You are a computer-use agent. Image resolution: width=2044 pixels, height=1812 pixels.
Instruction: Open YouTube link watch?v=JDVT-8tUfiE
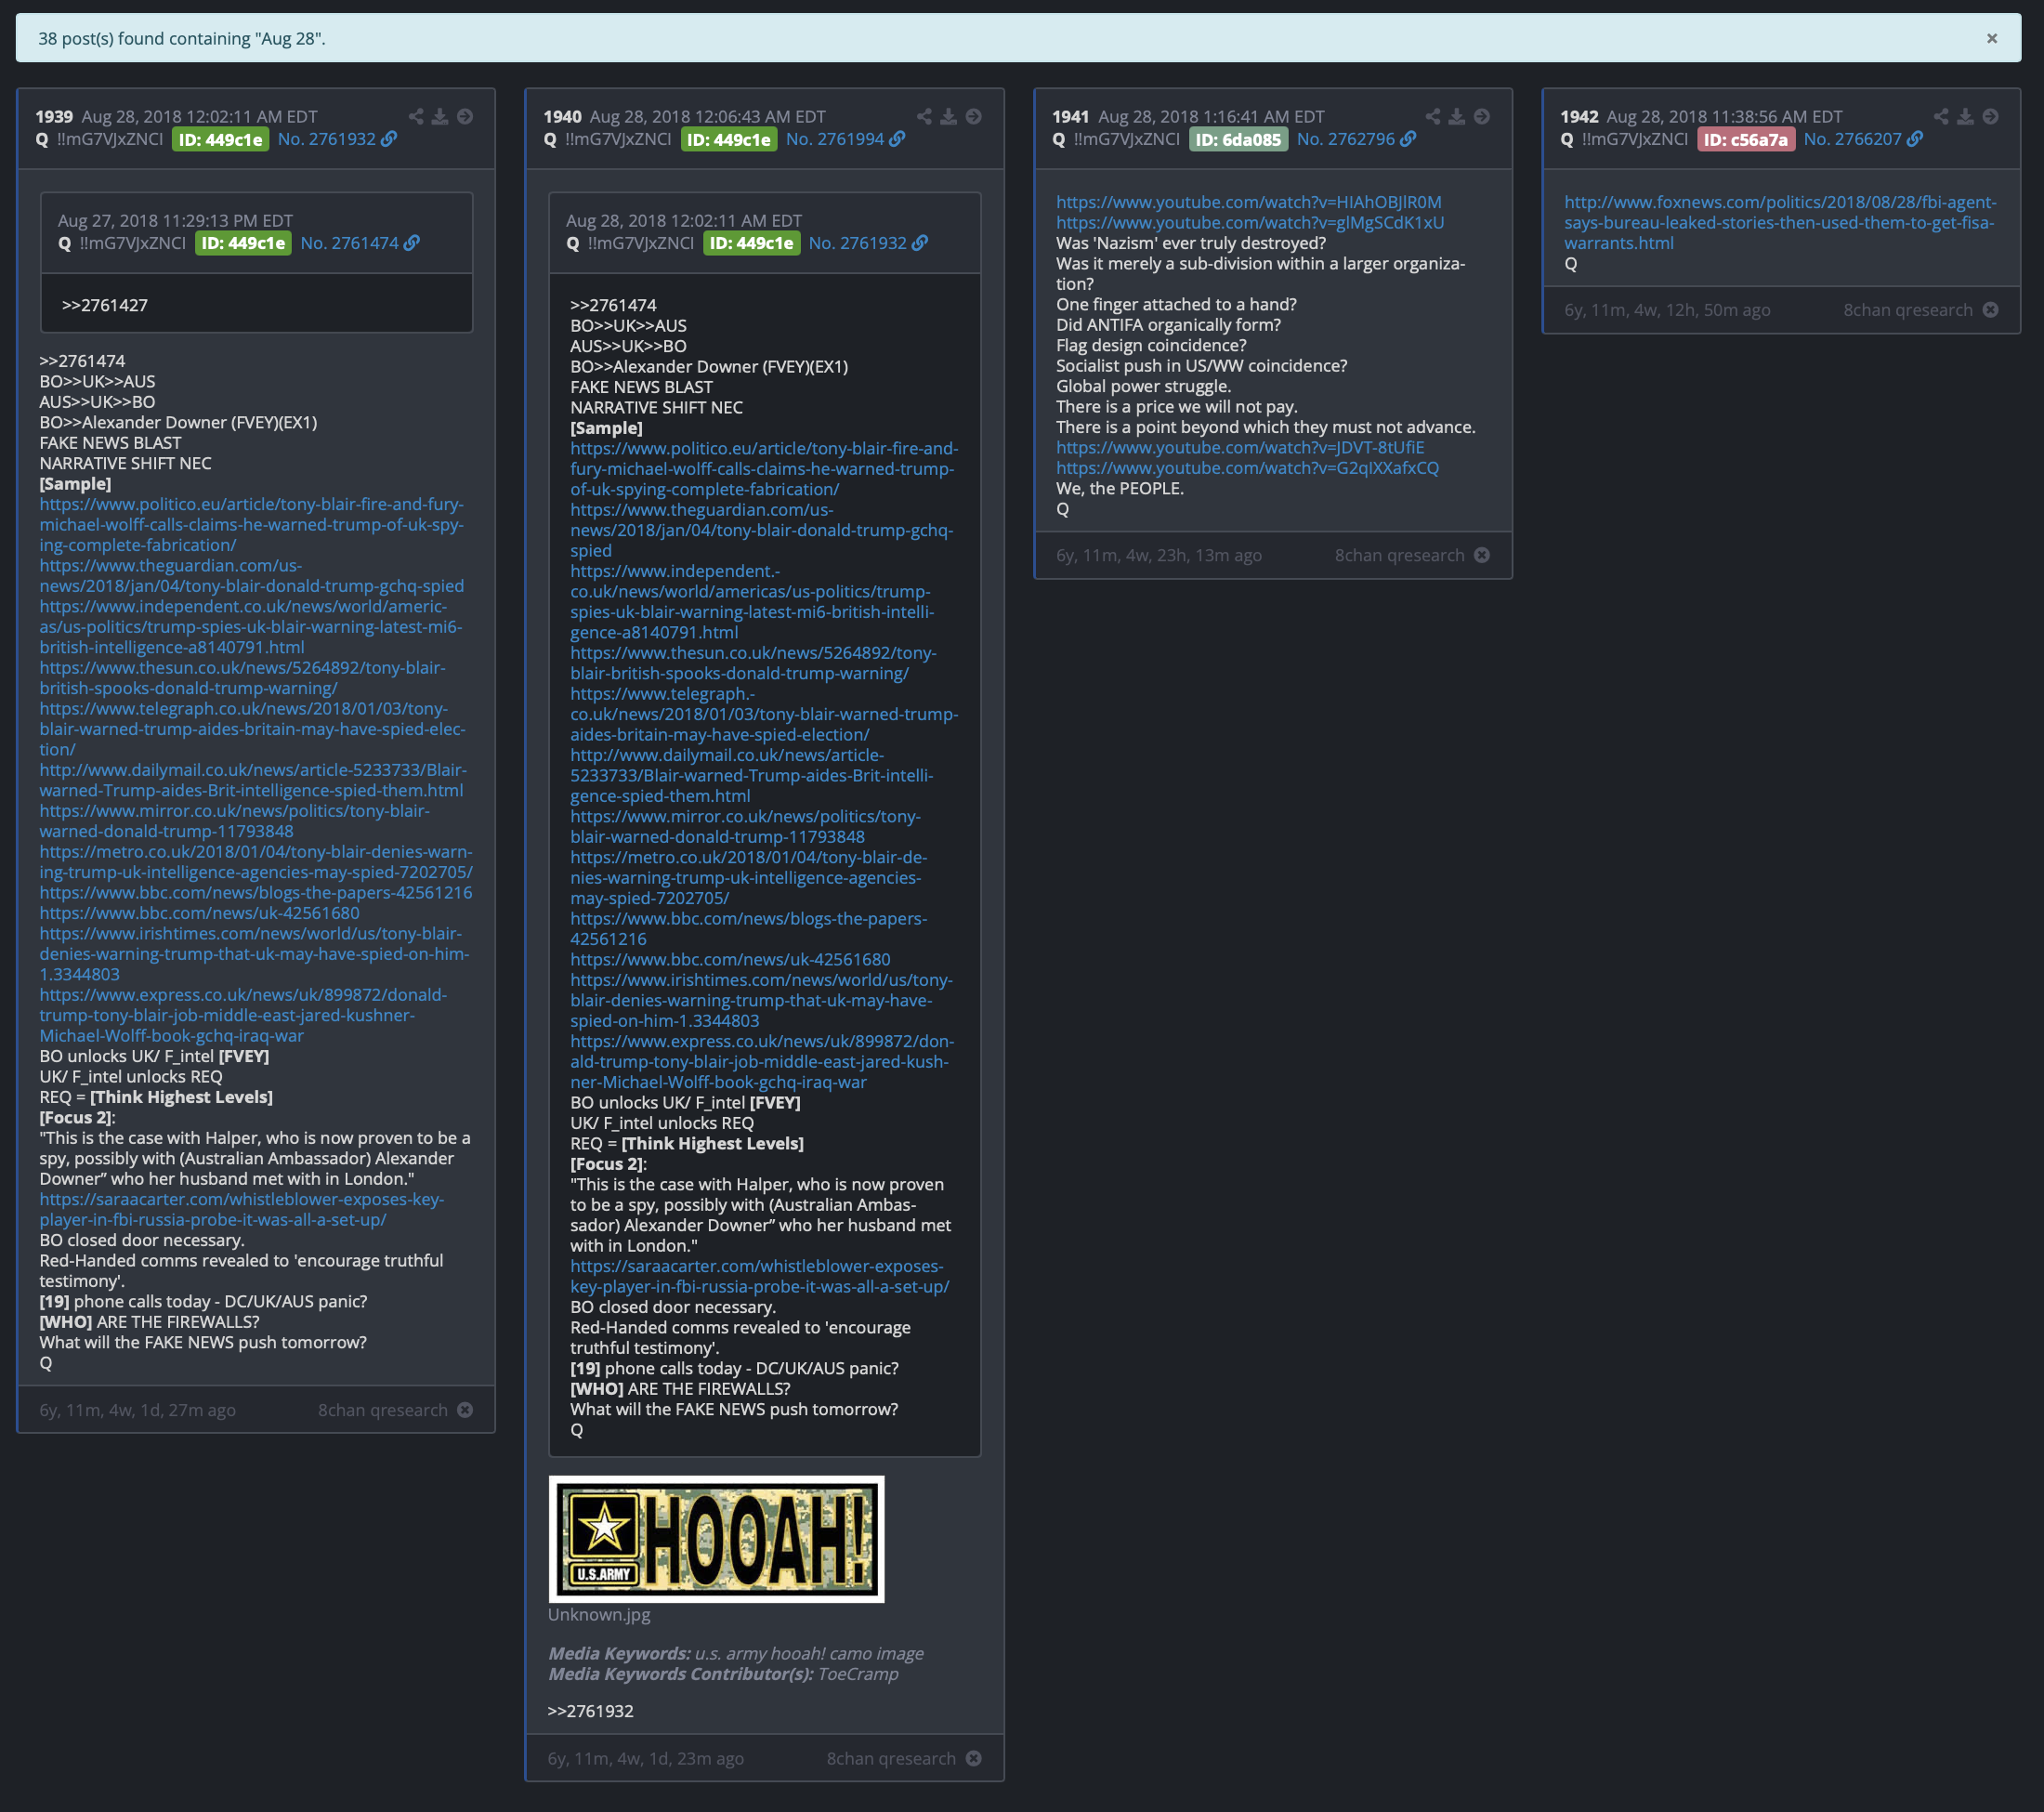1240,447
